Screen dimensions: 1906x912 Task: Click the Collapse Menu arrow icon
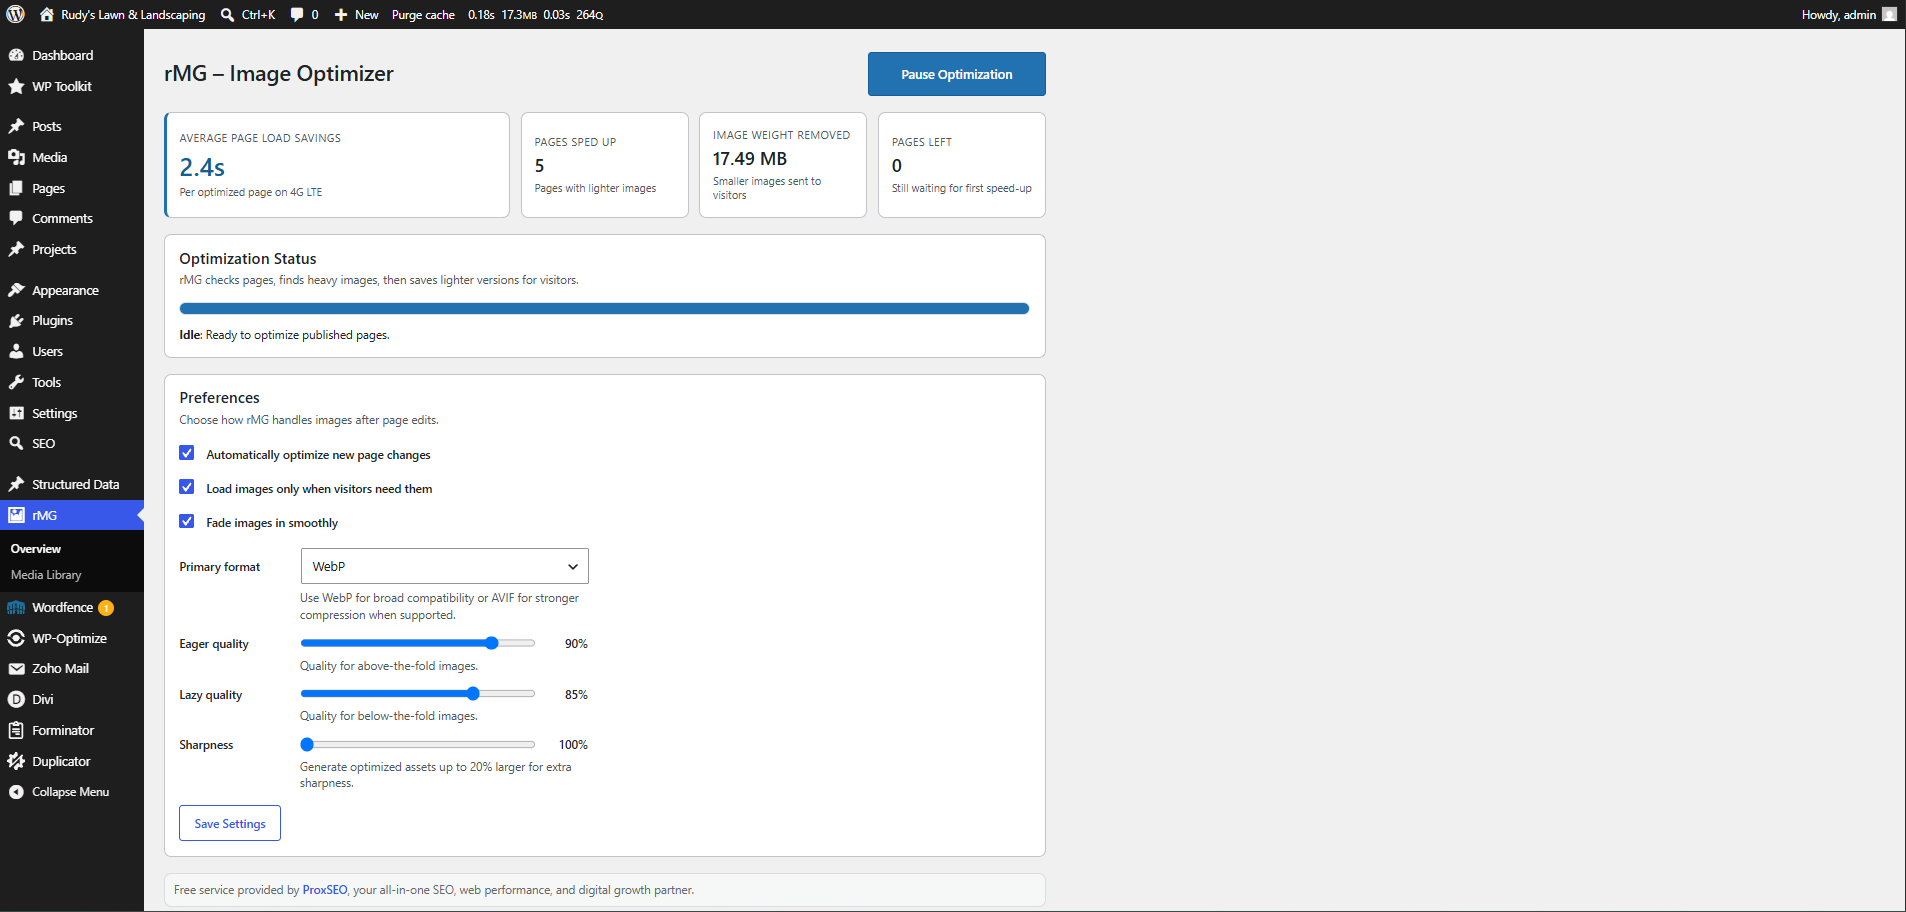click(16, 791)
